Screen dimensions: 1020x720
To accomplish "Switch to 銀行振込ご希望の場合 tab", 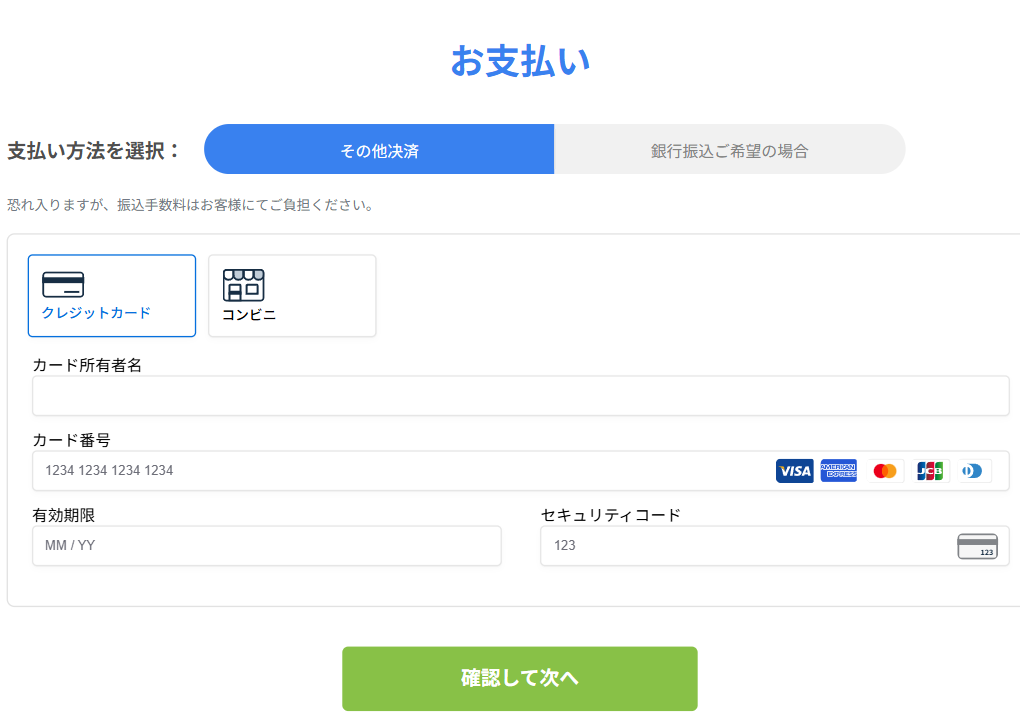I will [x=729, y=150].
